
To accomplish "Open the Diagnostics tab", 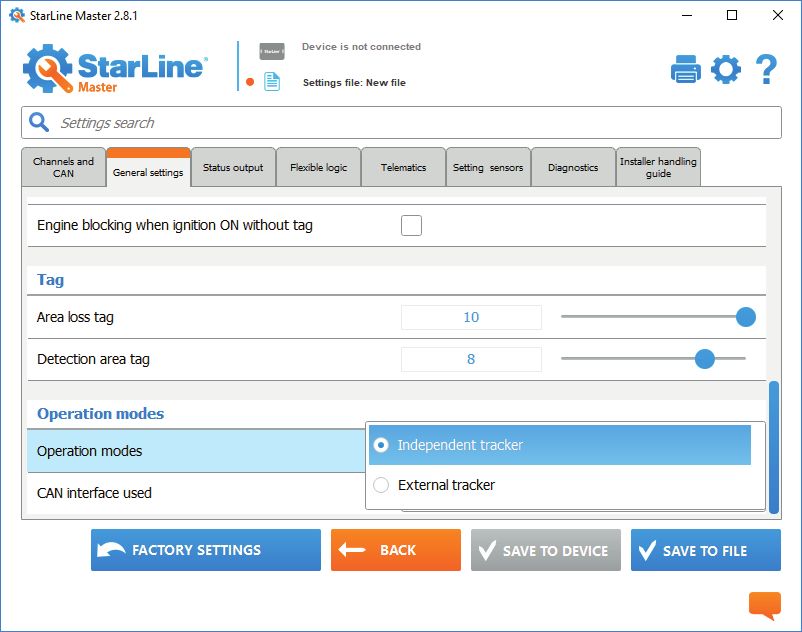I will [573, 167].
